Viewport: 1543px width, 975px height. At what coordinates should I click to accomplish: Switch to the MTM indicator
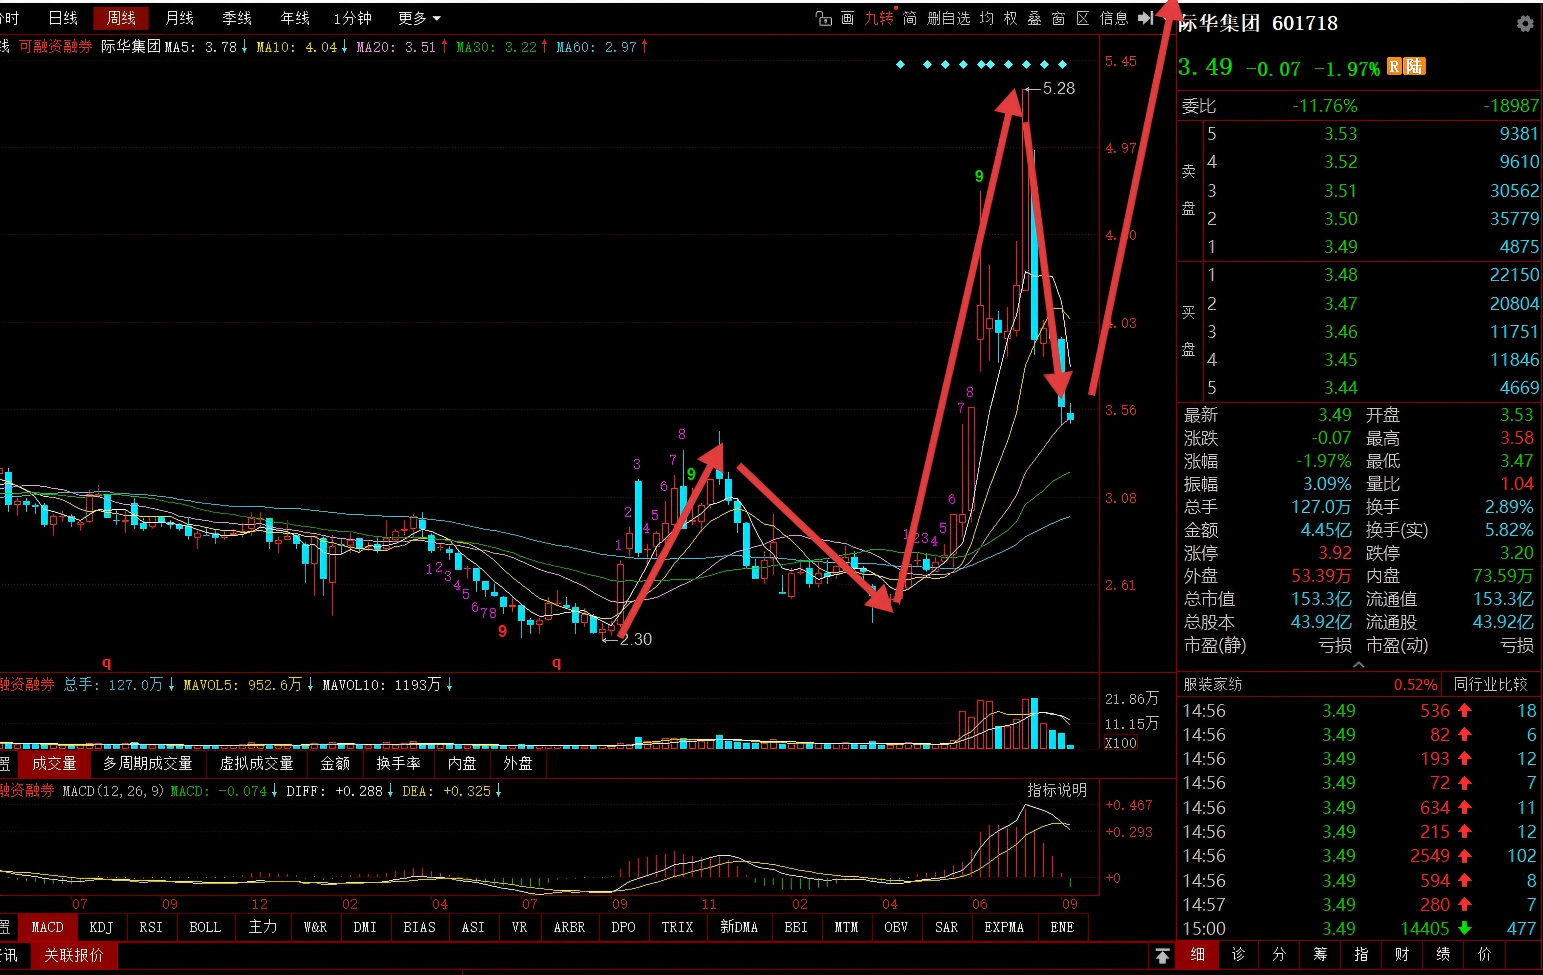(846, 927)
